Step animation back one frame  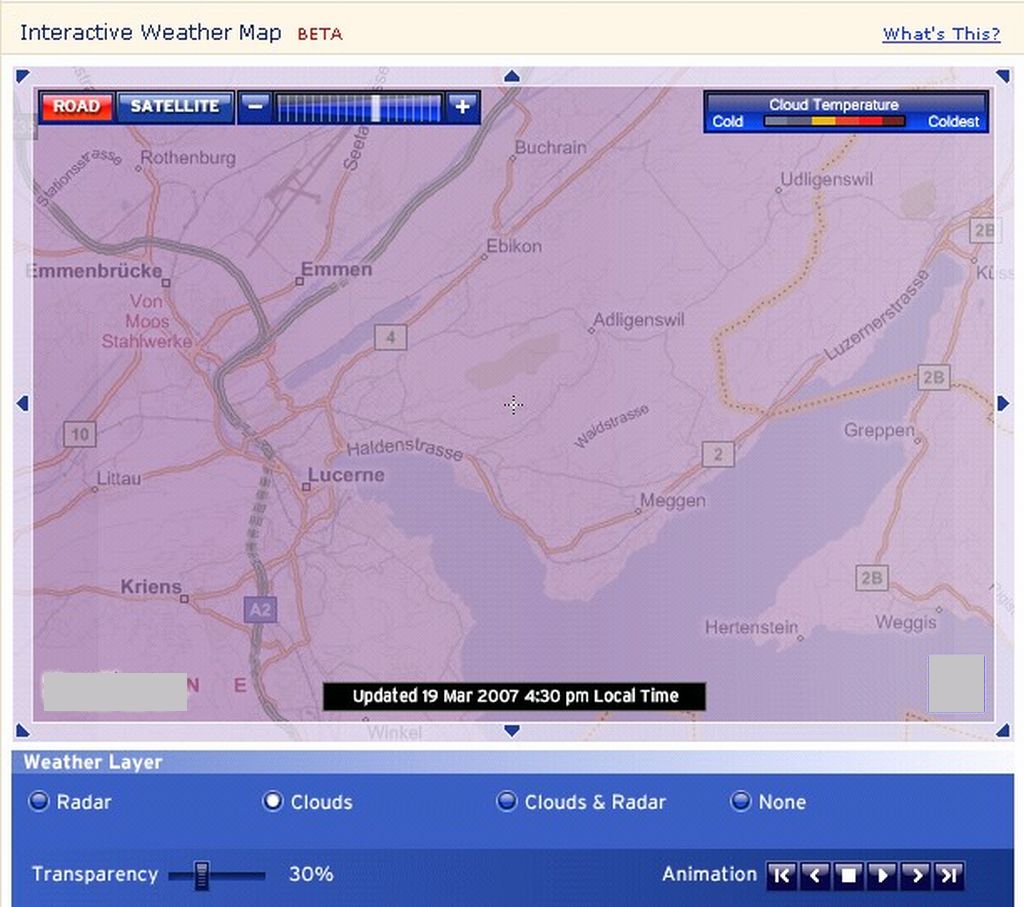pyautogui.click(x=814, y=875)
